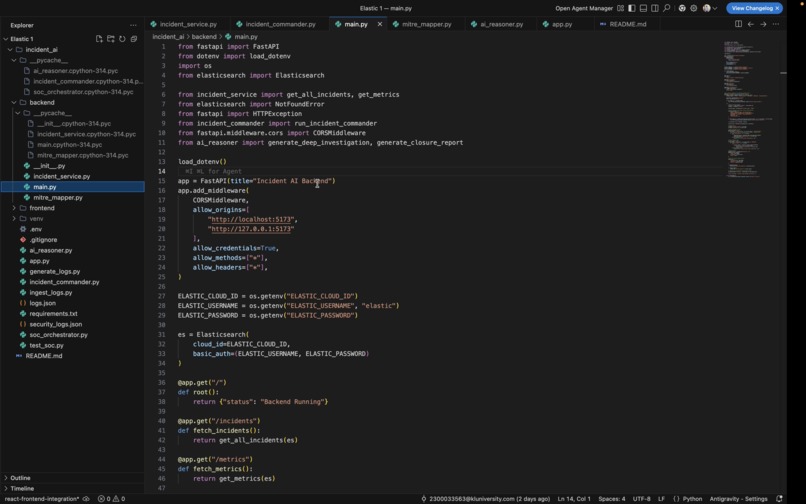Open security_logs.json in Explorer
This screenshot has width=806, height=504.
pyautogui.click(x=56, y=324)
